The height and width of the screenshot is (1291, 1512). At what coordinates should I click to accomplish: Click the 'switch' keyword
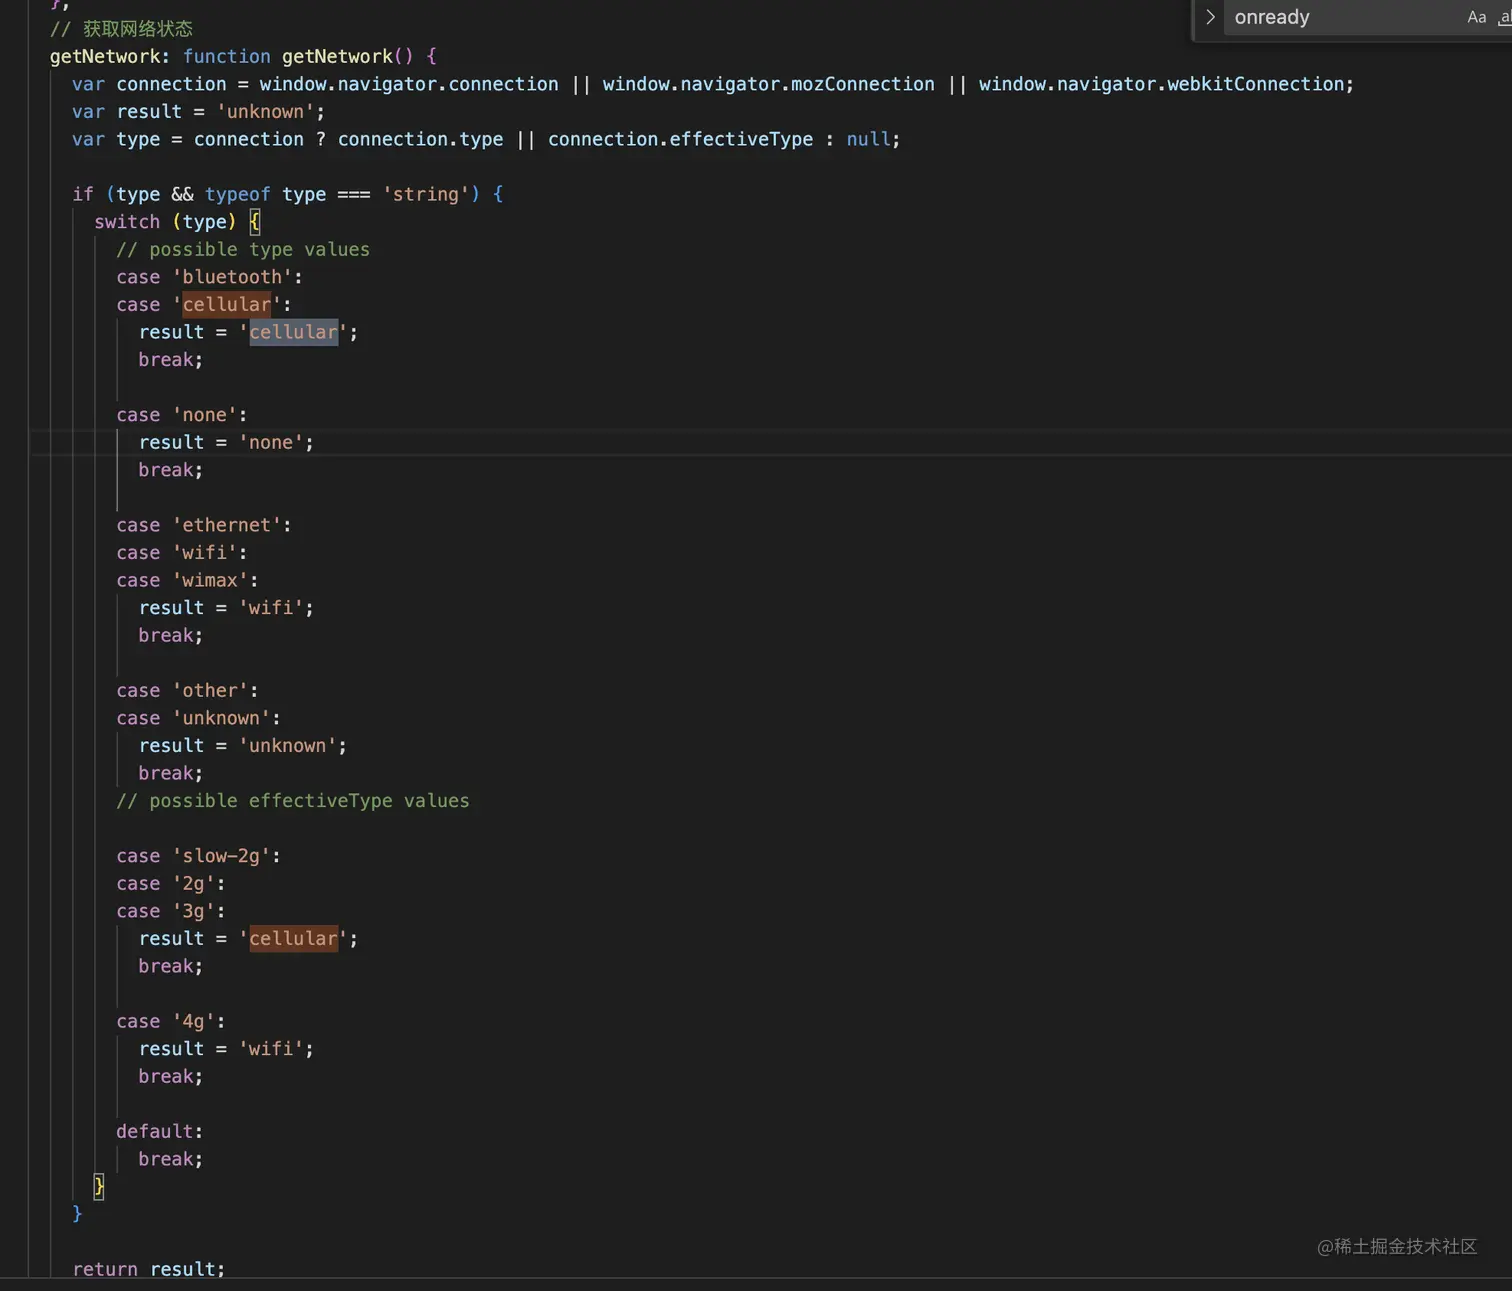(x=127, y=222)
